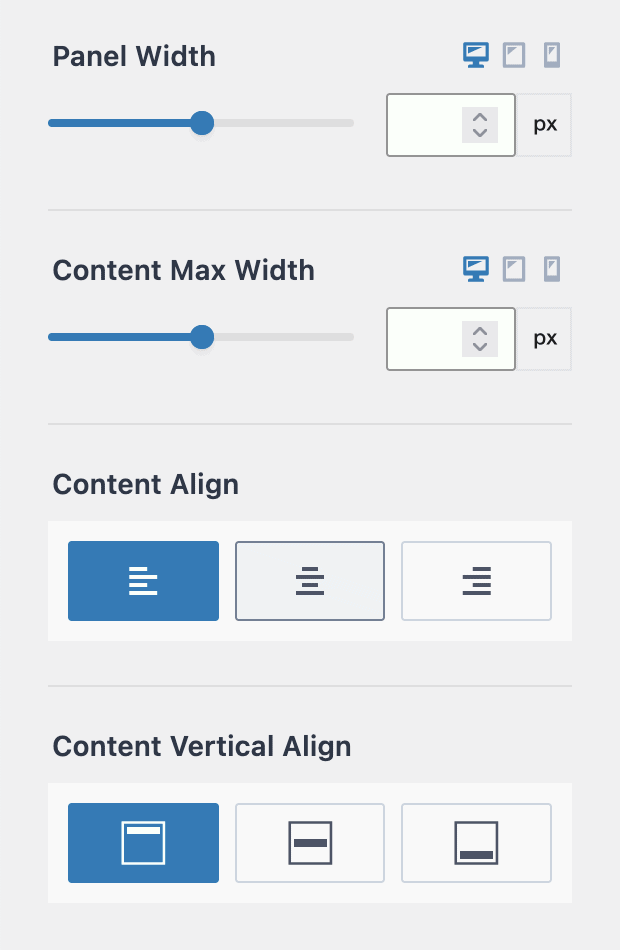620x950 pixels.
Task: Align content to the right
Action: 476,581
